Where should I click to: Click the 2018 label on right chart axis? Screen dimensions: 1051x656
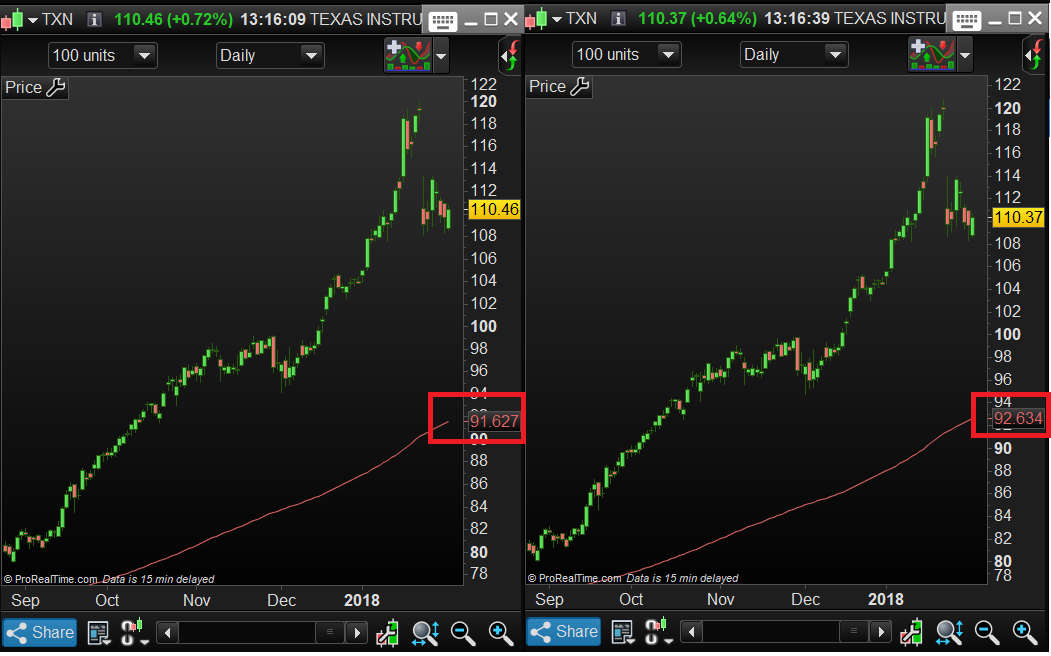pyautogui.click(x=886, y=599)
